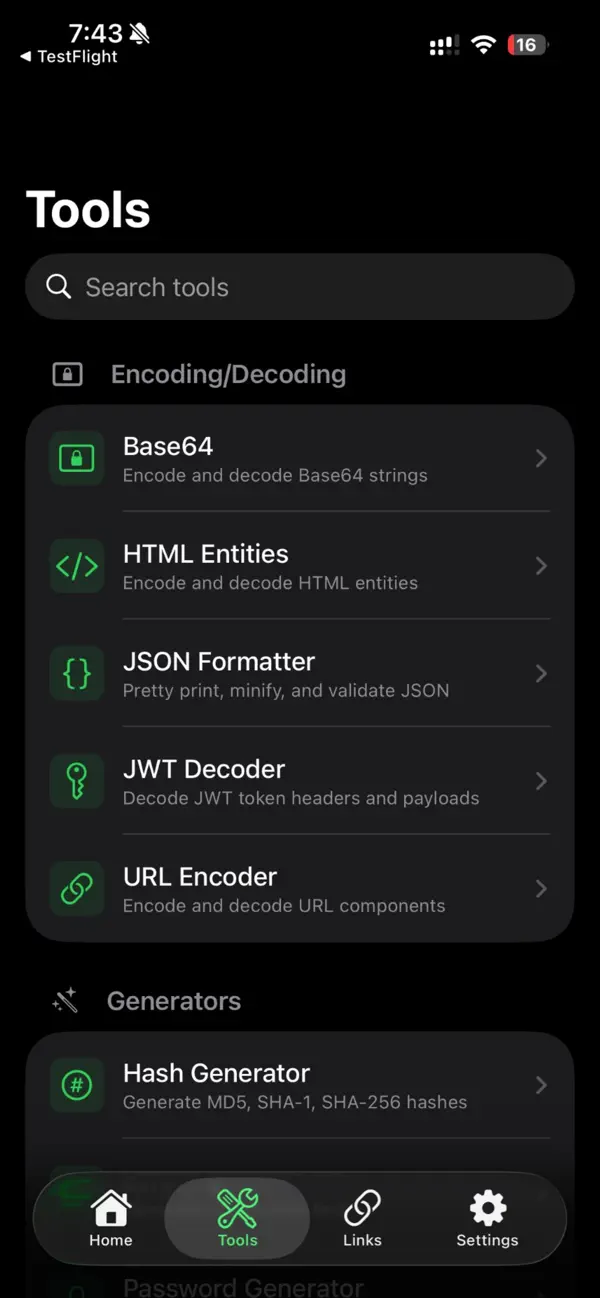Select the Hash Generator number icon
Viewport: 600px width, 1298px height.
coord(77,1085)
